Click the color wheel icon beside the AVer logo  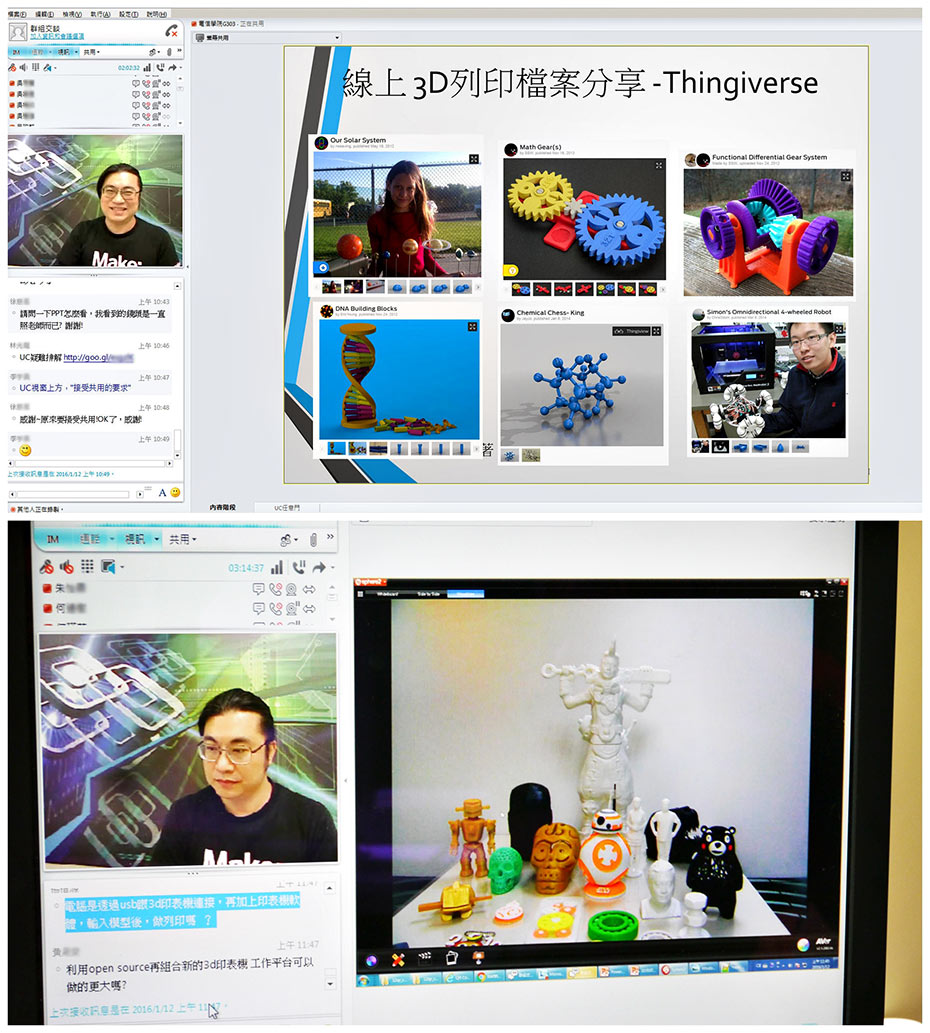coord(802,945)
